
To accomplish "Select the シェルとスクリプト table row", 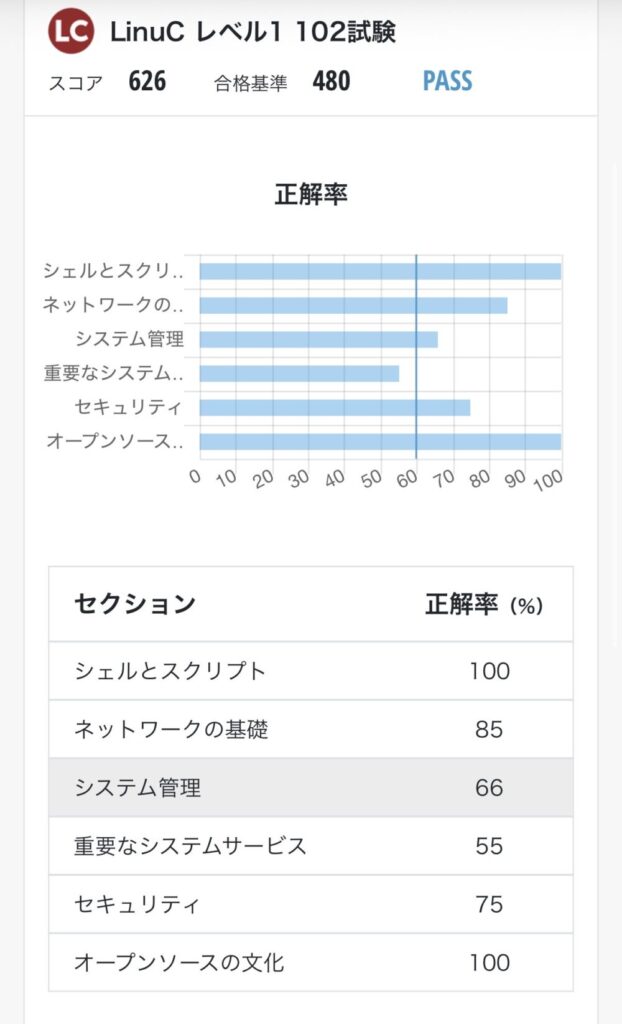I will [x=310, y=670].
